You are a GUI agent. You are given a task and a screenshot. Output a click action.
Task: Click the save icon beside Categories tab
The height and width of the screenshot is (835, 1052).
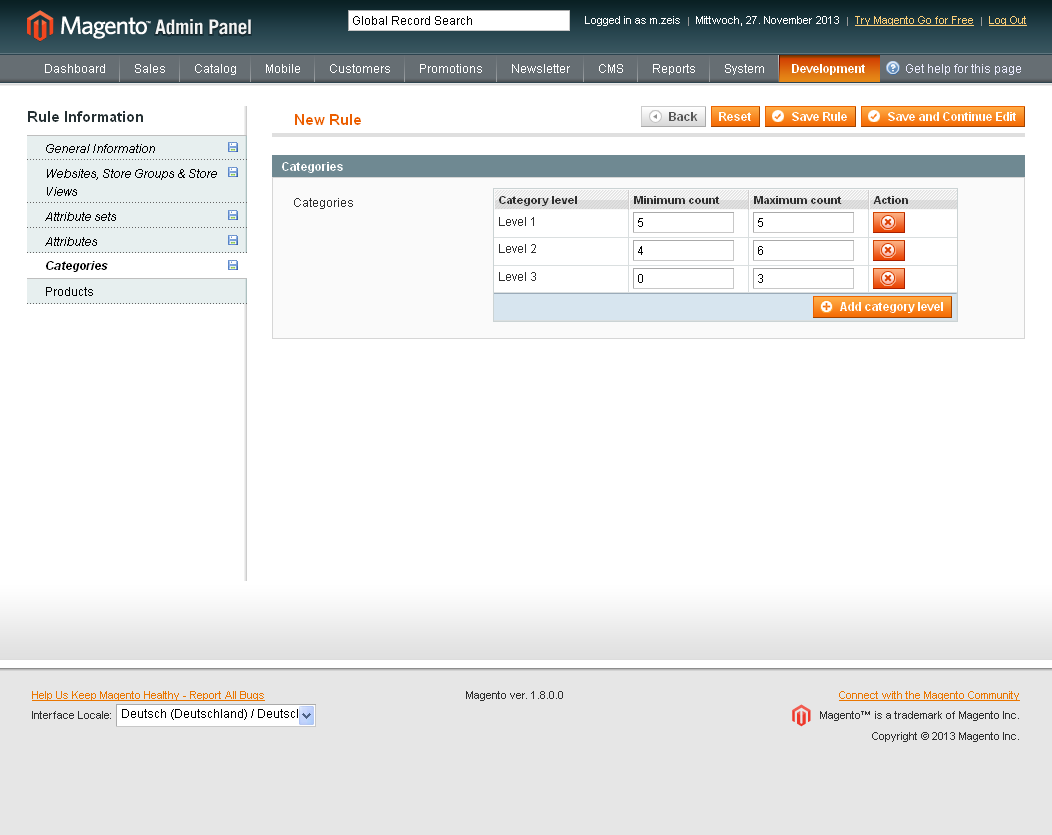click(233, 265)
